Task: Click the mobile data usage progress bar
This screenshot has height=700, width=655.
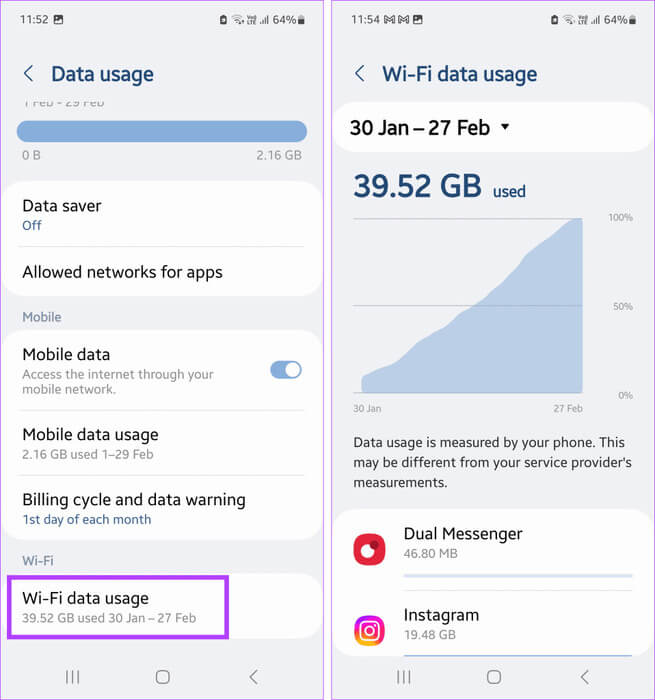Action: (x=162, y=131)
